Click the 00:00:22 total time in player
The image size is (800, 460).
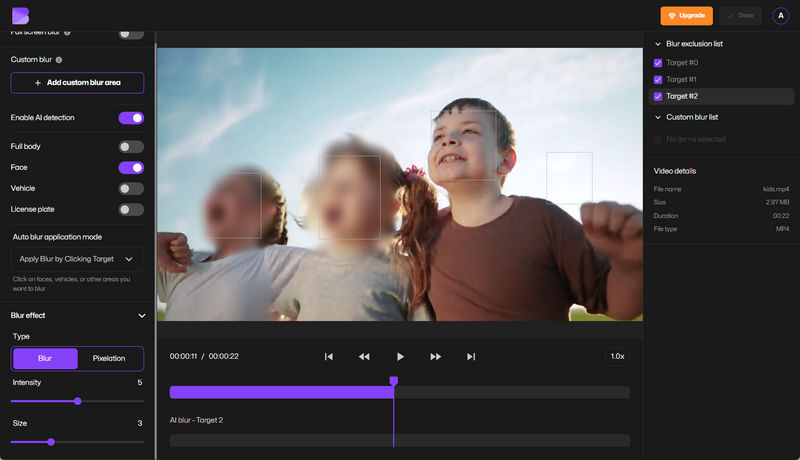click(223, 356)
